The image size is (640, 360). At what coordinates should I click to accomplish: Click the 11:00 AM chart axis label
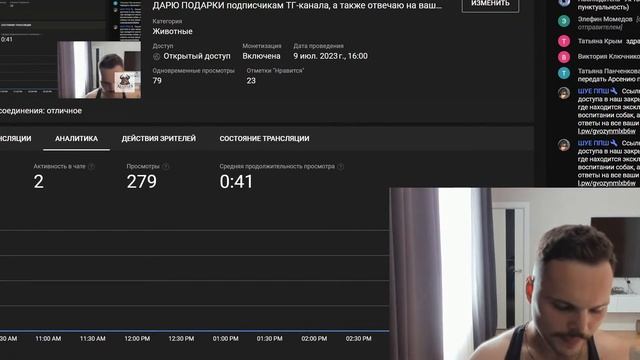[48, 339]
